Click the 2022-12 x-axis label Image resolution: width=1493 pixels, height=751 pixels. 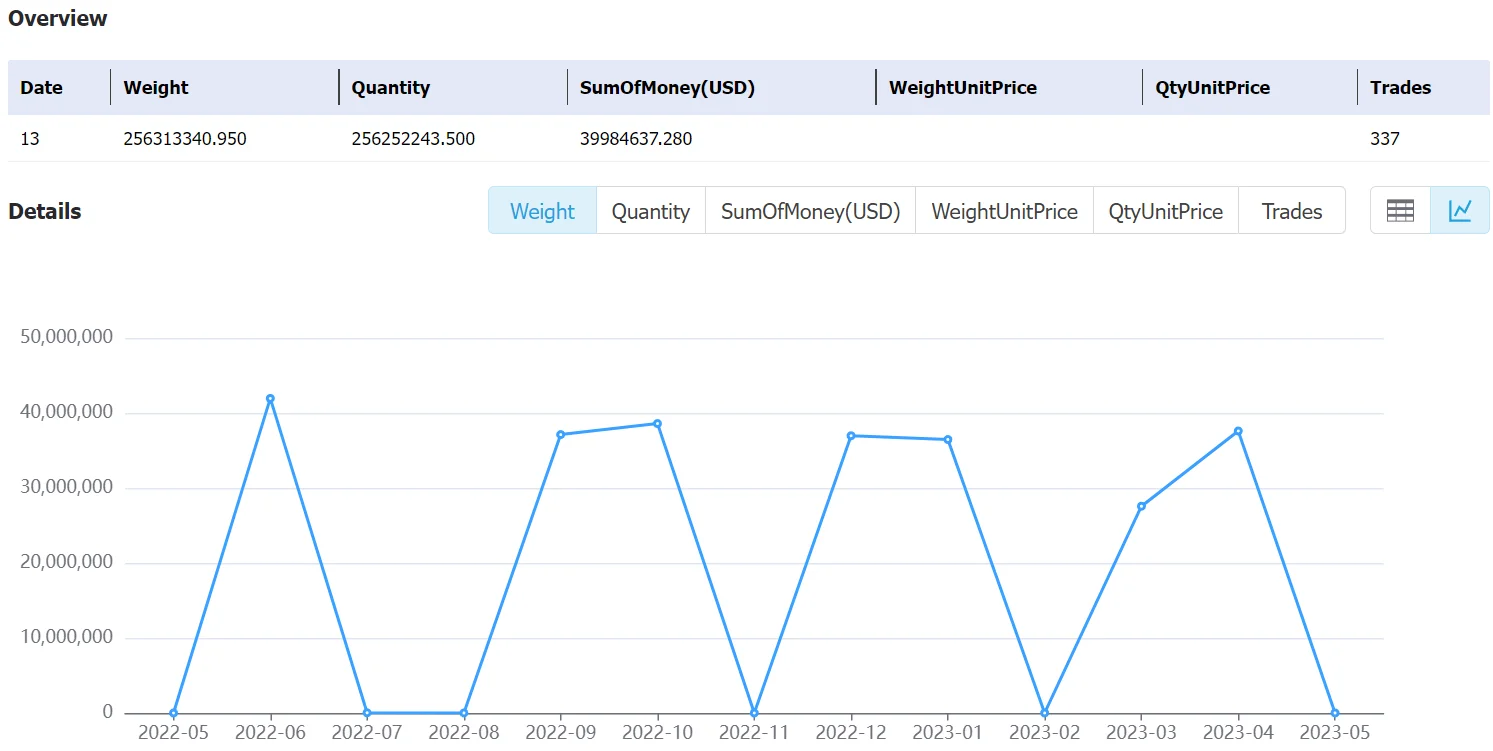tap(851, 733)
